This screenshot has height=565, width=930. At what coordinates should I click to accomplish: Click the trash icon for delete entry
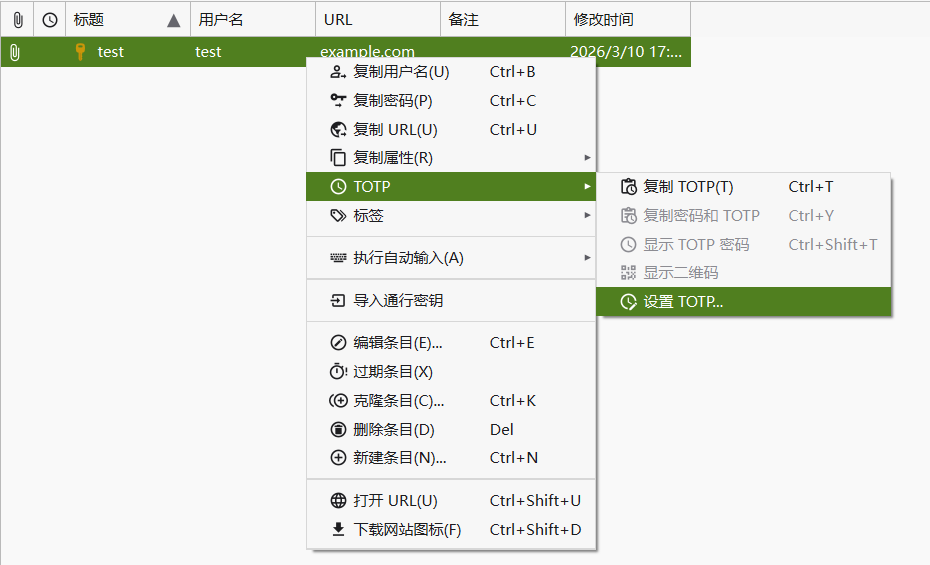pyautogui.click(x=338, y=430)
